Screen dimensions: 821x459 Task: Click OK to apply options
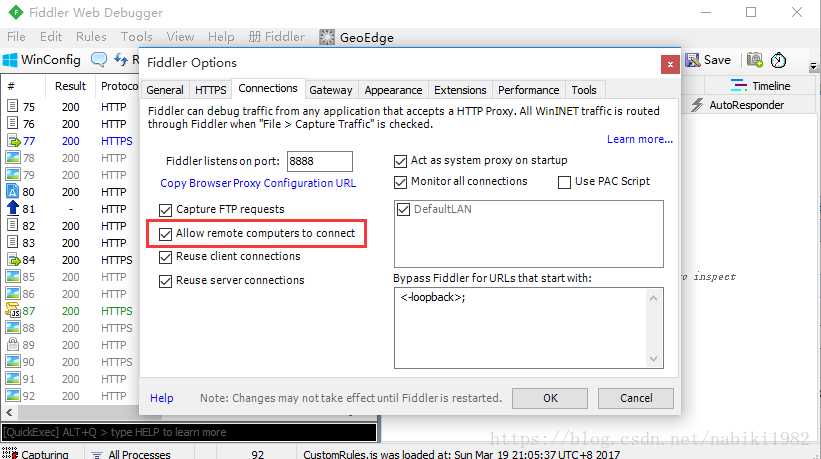[x=550, y=398]
